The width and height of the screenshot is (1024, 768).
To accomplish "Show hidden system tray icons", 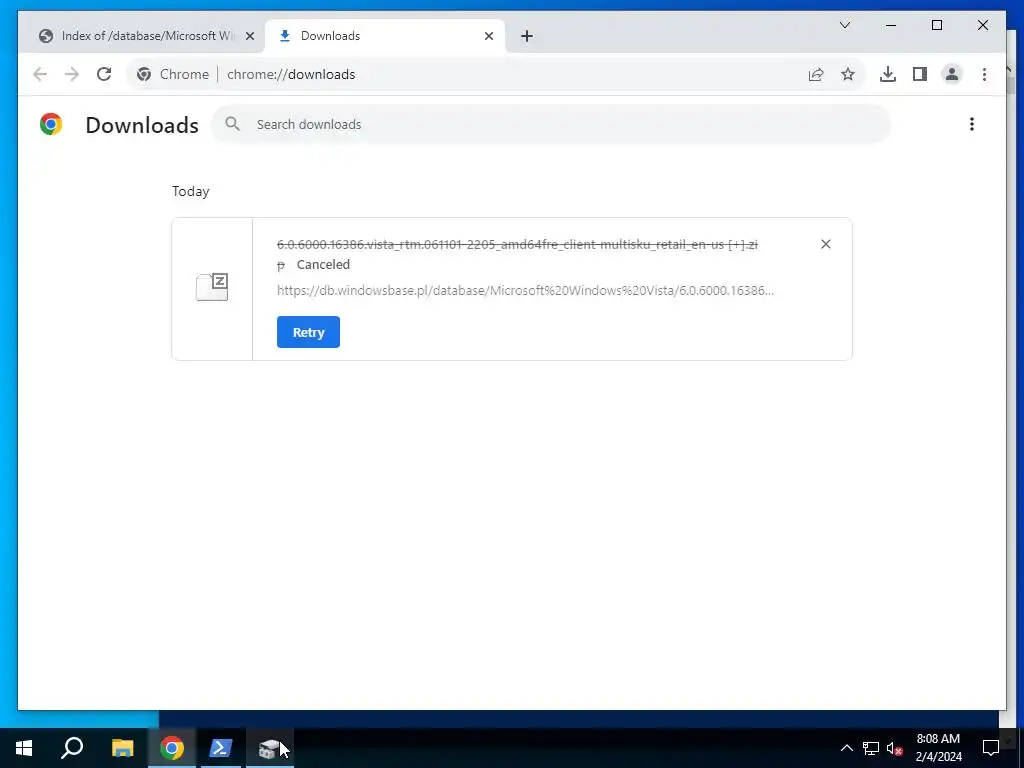I will point(846,748).
